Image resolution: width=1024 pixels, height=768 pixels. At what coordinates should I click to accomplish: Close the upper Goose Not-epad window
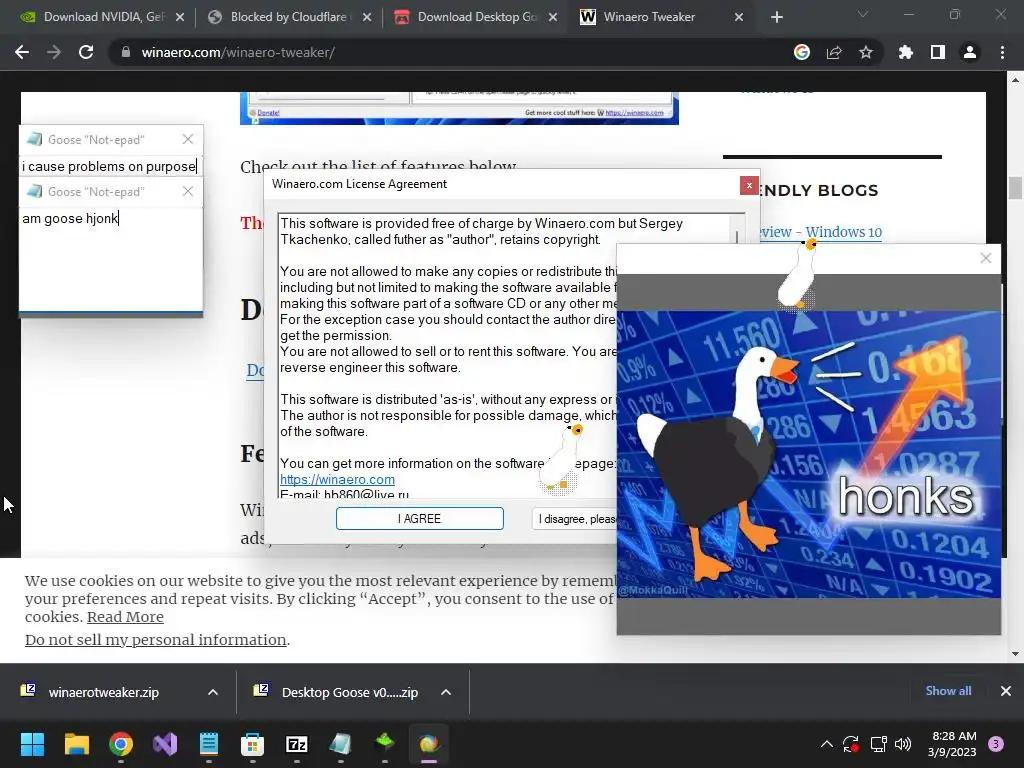(188, 139)
